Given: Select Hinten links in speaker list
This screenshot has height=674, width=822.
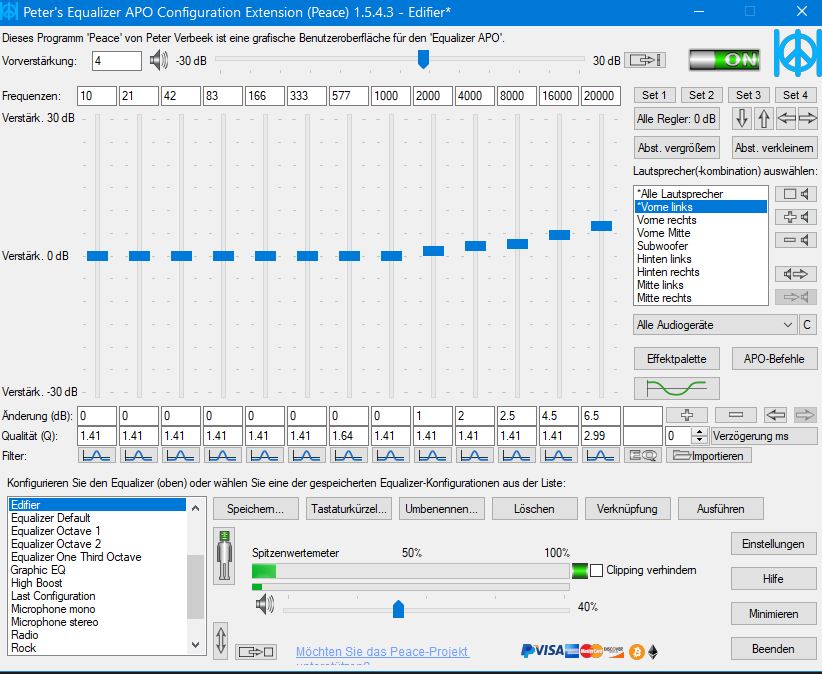Looking at the screenshot, I should 701,259.
